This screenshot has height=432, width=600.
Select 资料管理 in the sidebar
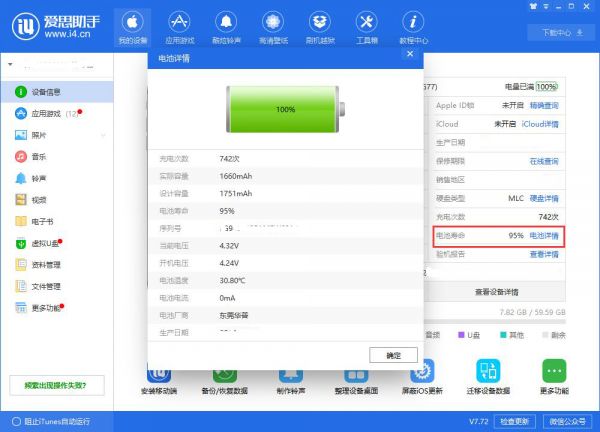pos(57,264)
